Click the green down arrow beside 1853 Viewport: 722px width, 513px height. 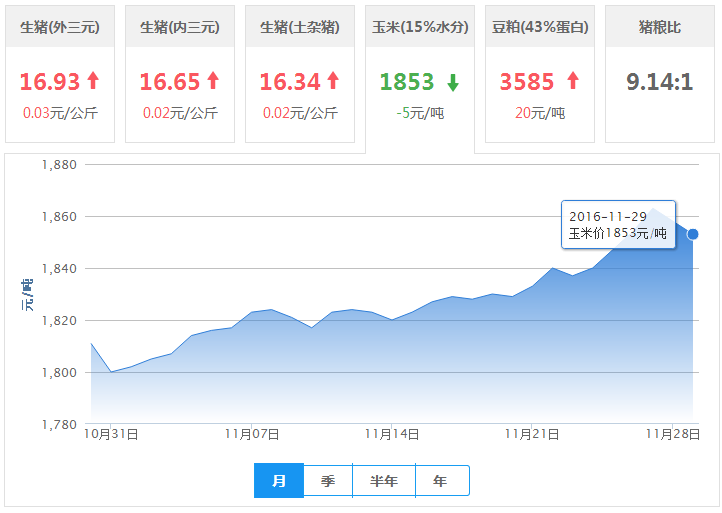(x=453, y=83)
